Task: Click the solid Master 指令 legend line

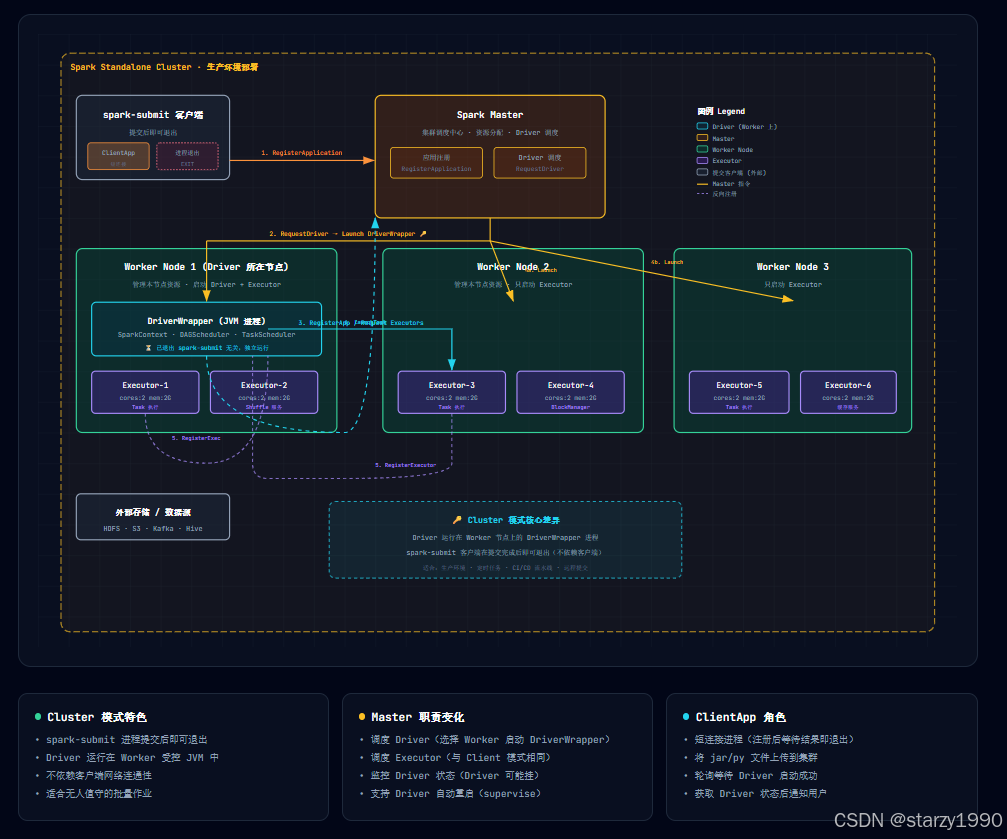Action: pyautogui.click(x=703, y=184)
